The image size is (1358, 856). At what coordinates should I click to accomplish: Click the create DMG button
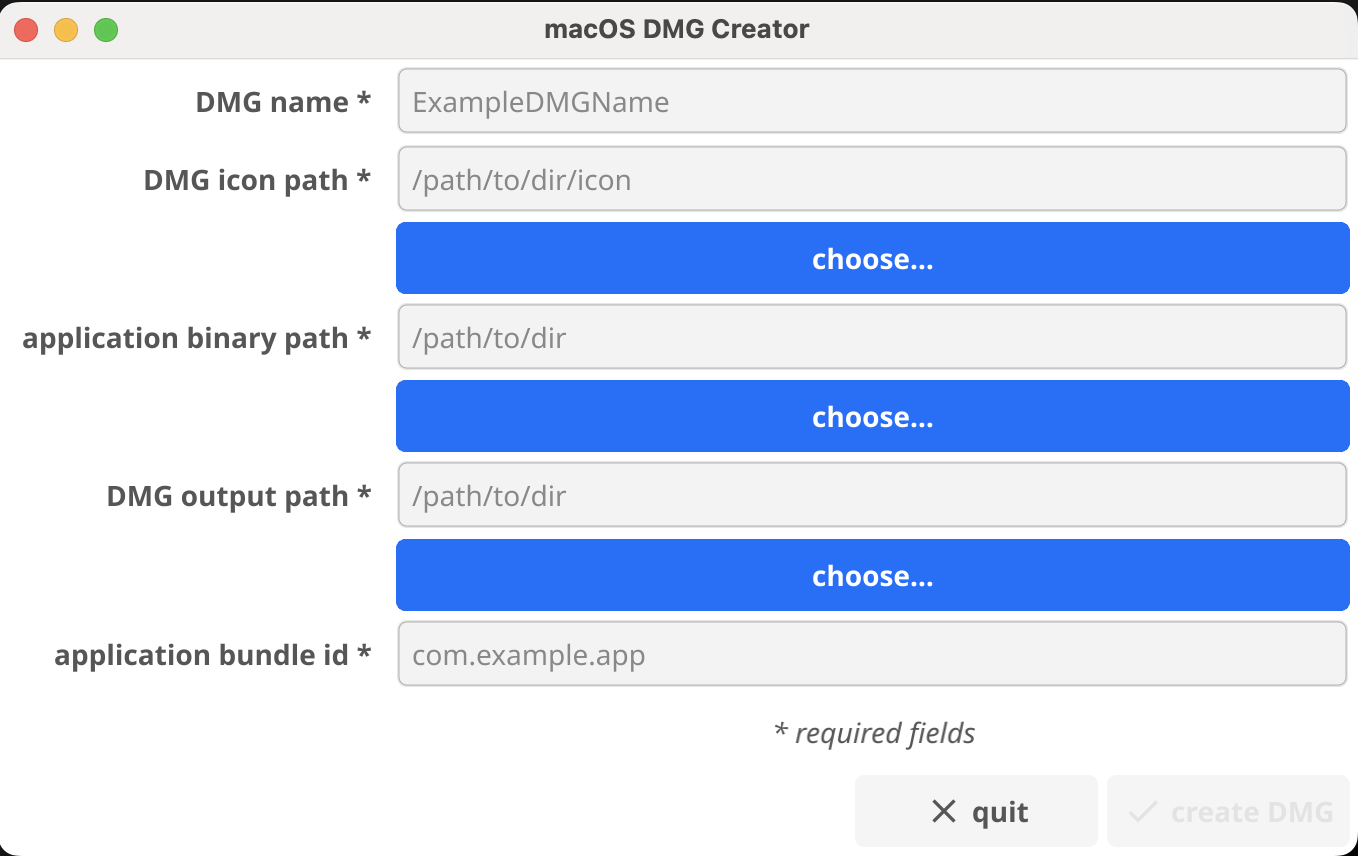tap(1228, 811)
